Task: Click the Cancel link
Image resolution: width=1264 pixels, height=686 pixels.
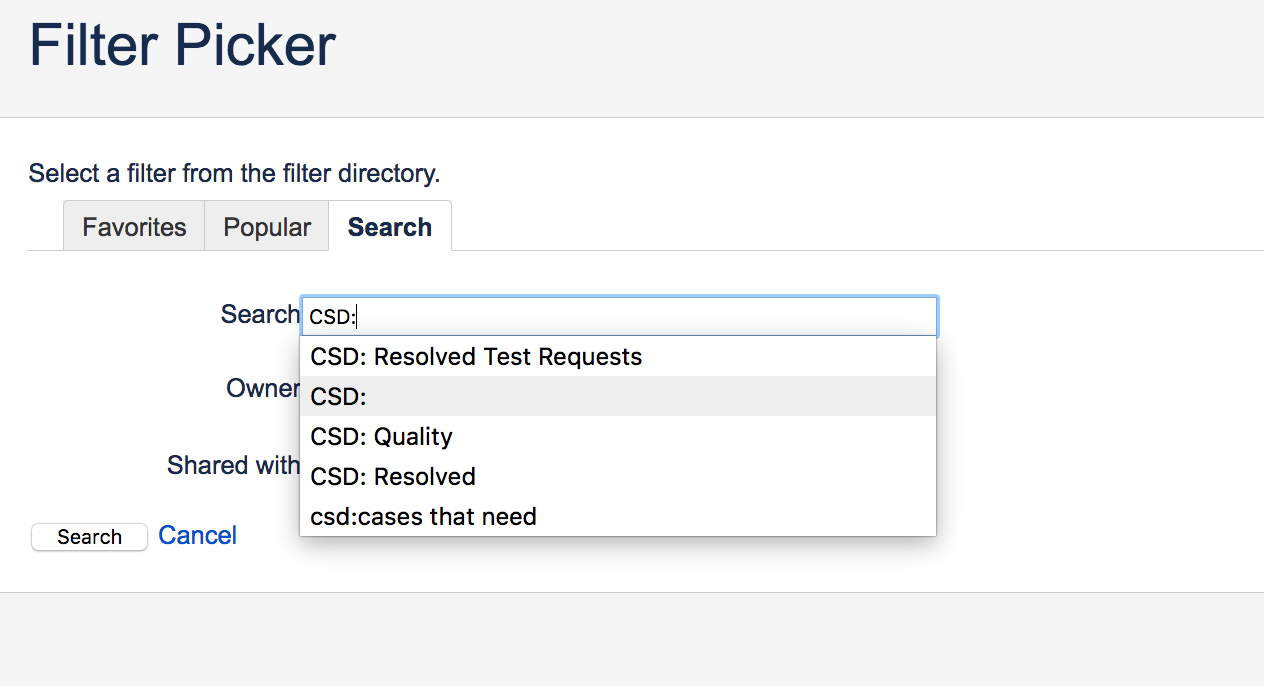Action: [x=197, y=535]
